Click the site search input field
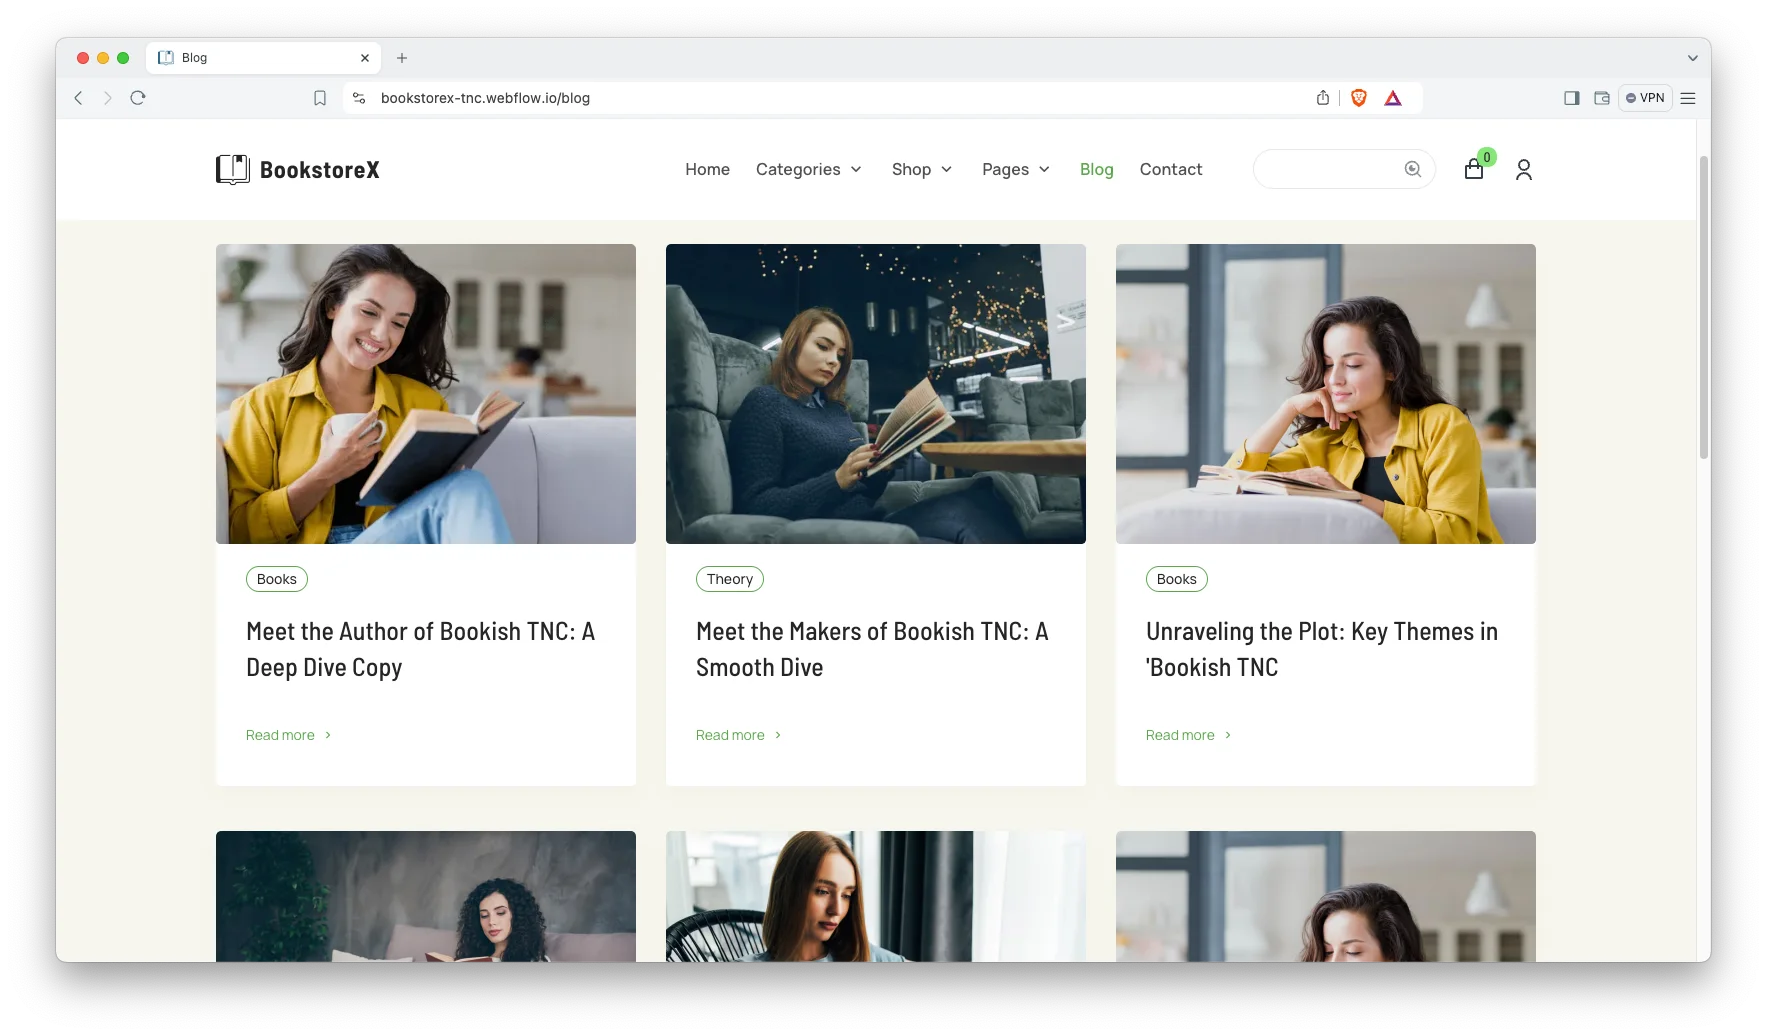This screenshot has height=1036, width=1767. (x=1325, y=169)
